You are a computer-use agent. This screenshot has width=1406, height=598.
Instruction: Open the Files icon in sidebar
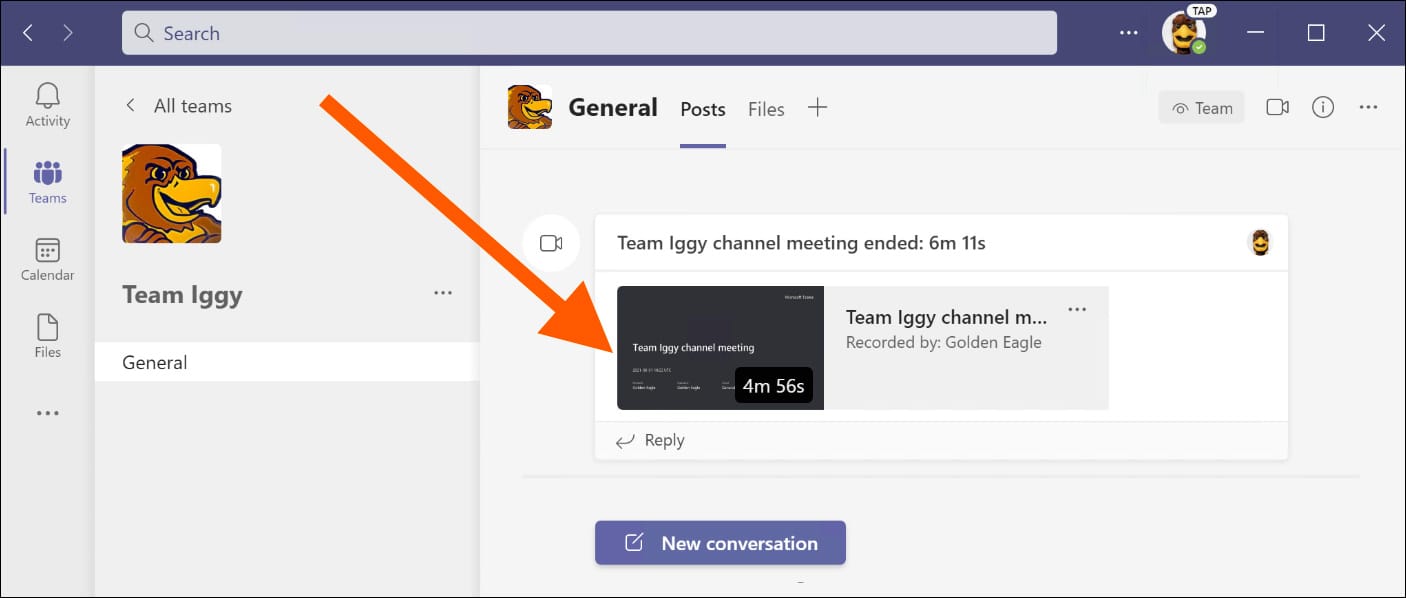[x=47, y=336]
